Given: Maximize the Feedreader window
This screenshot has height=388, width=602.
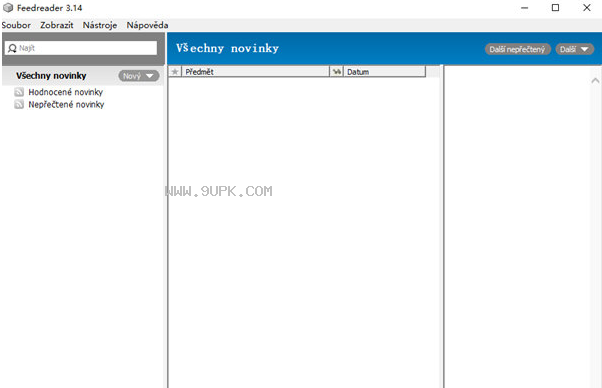Looking at the screenshot, I should tap(555, 8).
